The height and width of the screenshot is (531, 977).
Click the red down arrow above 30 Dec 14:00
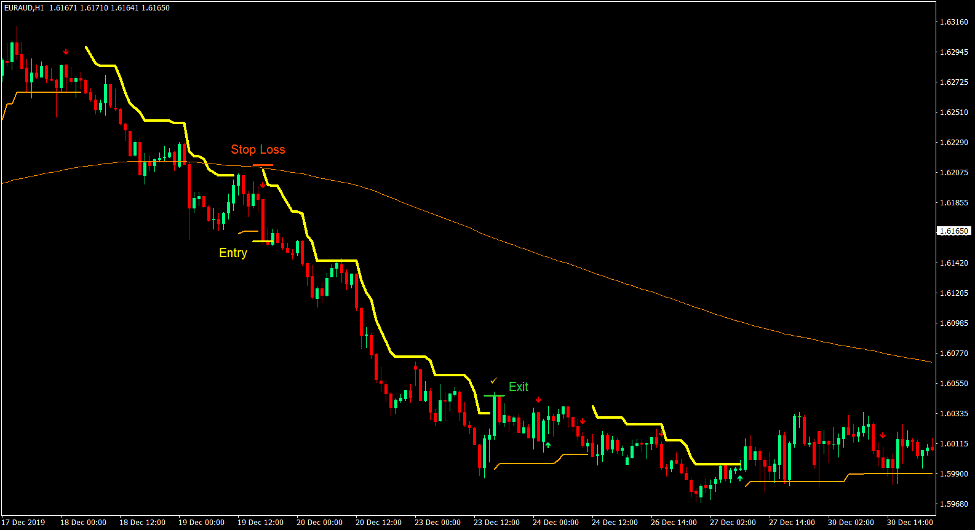click(x=883, y=434)
